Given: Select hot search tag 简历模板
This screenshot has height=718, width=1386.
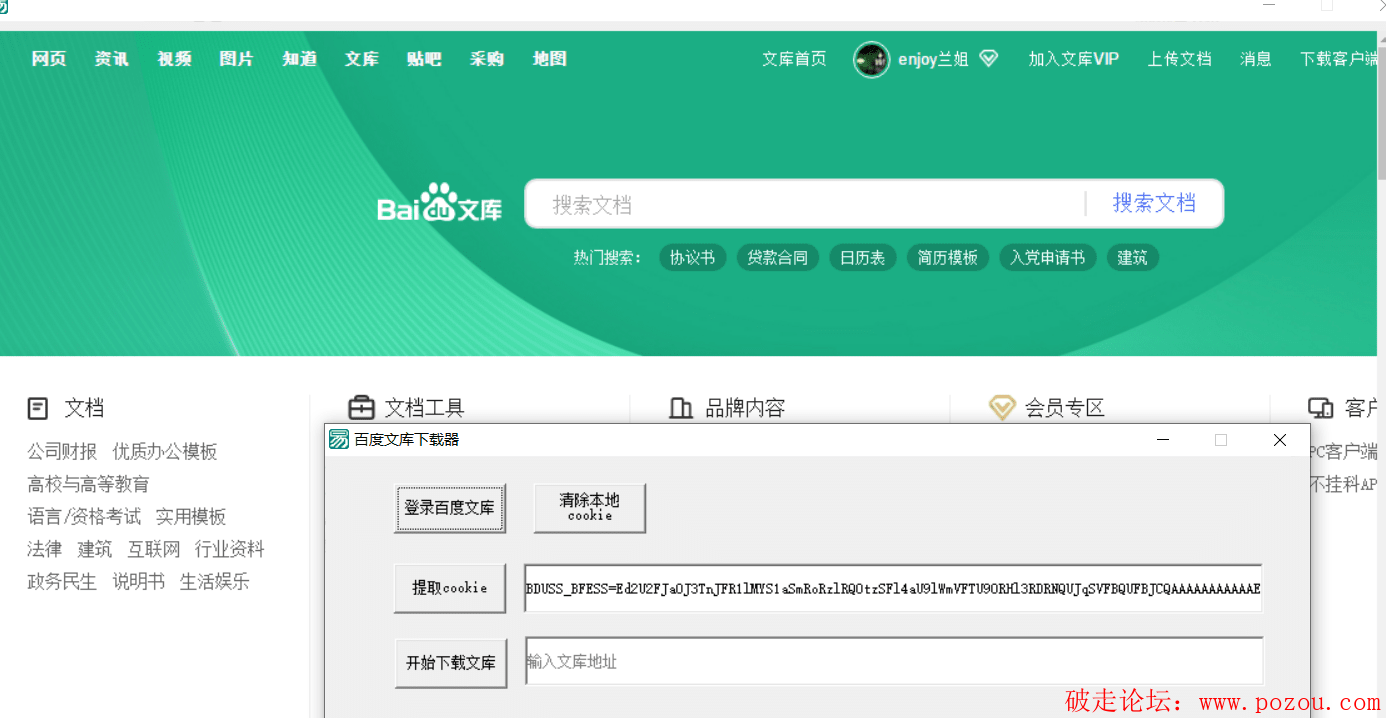Looking at the screenshot, I should click(948, 258).
